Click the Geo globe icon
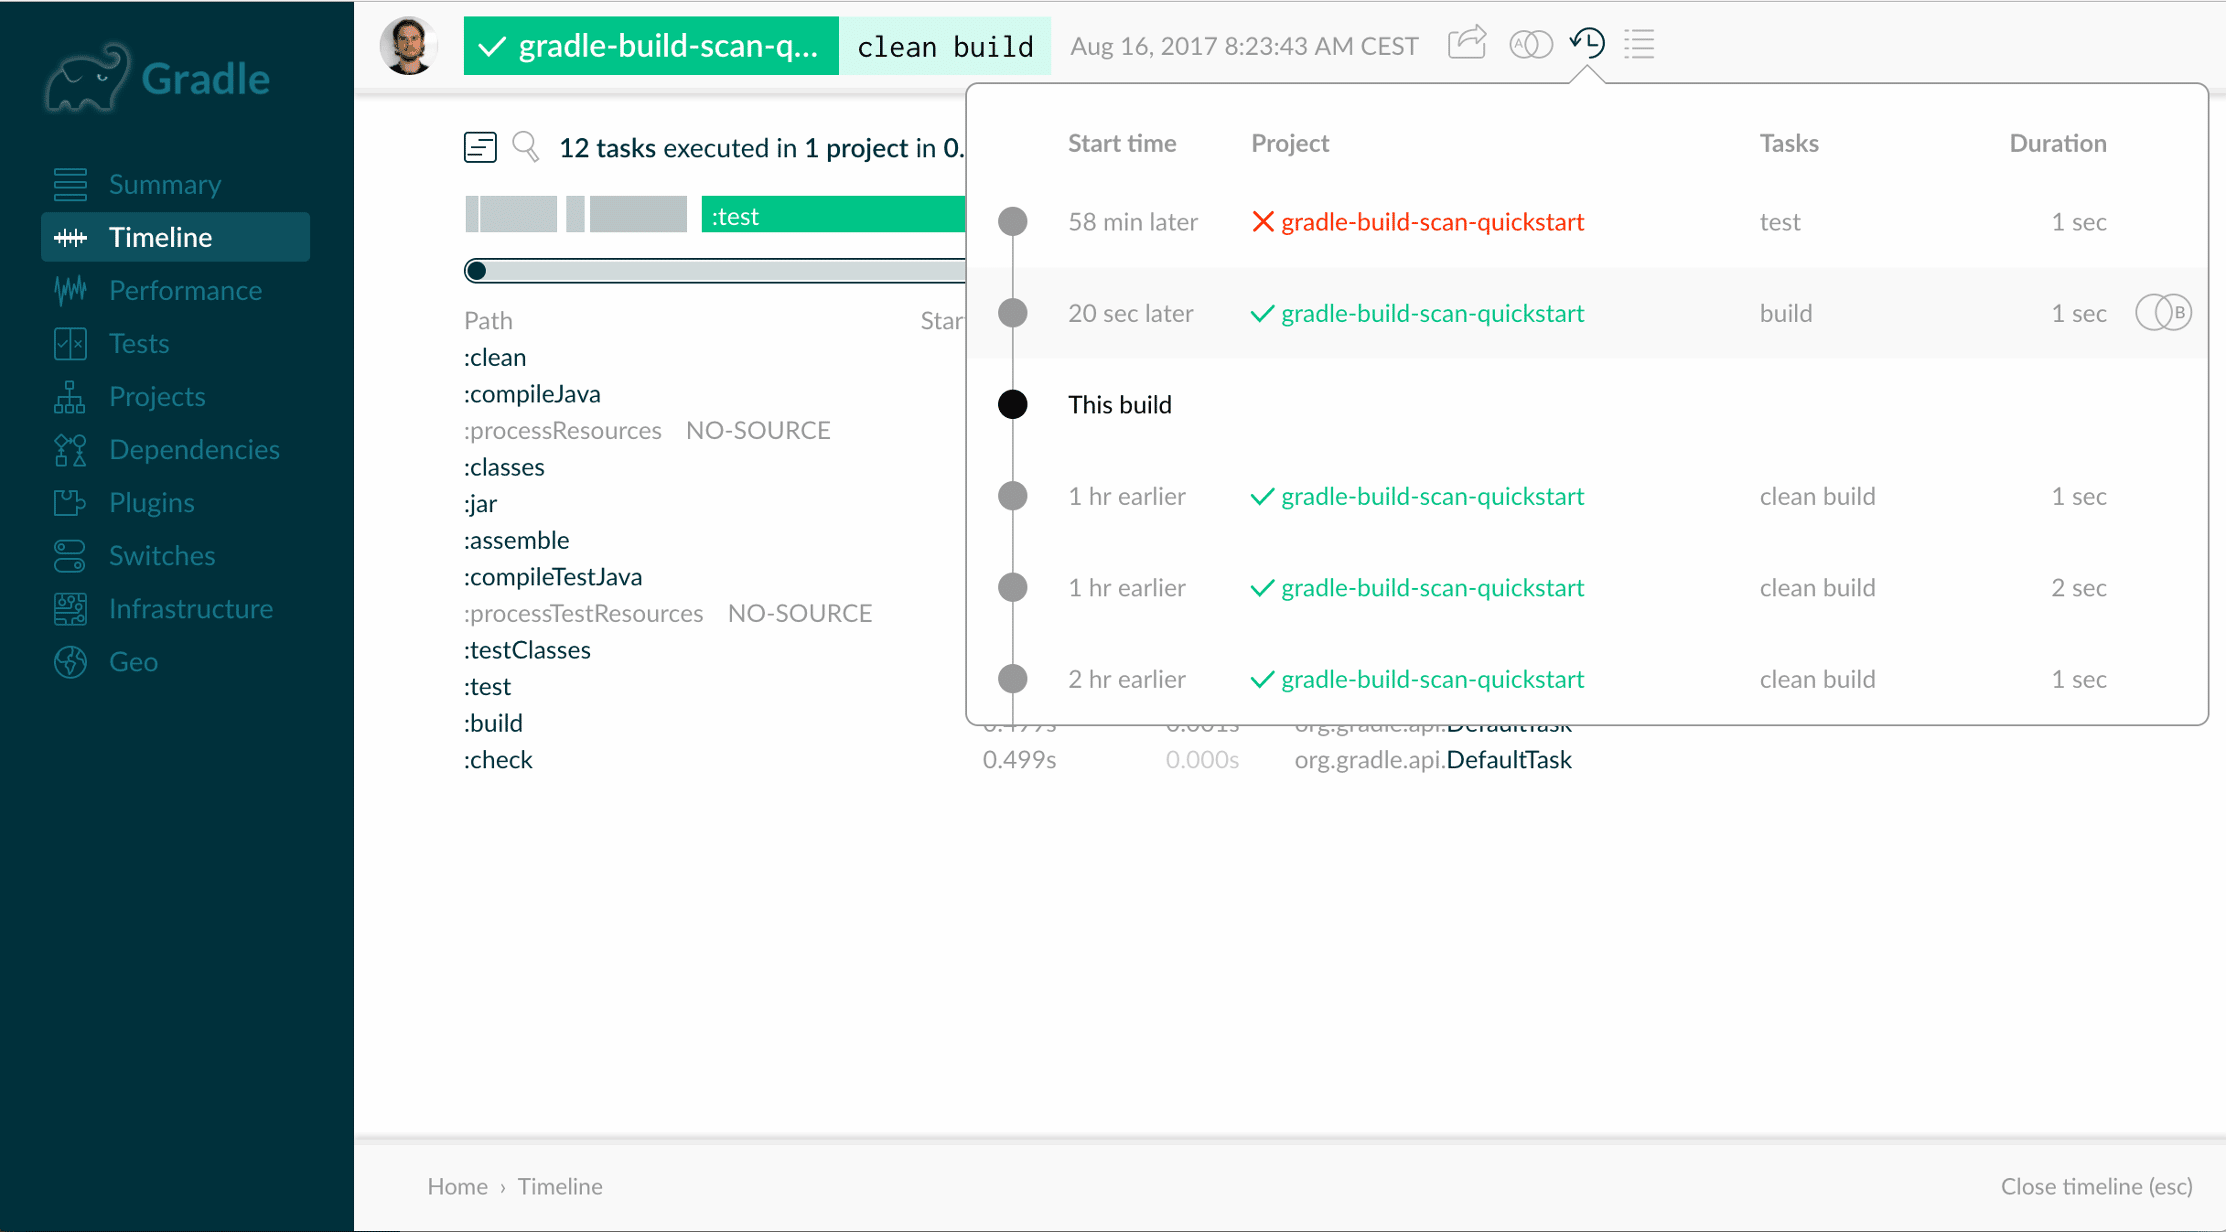This screenshot has height=1232, width=2226. coord(70,661)
